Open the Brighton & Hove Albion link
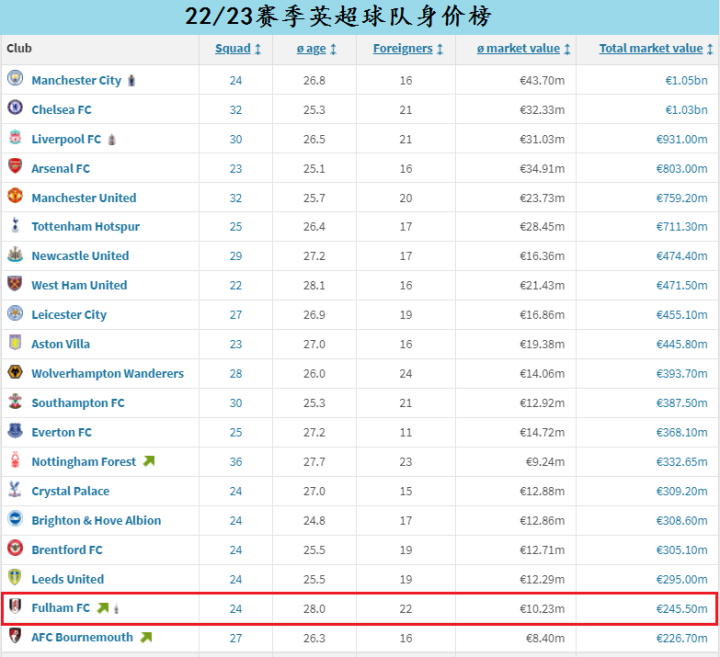This screenshot has height=657, width=720. click(x=96, y=520)
